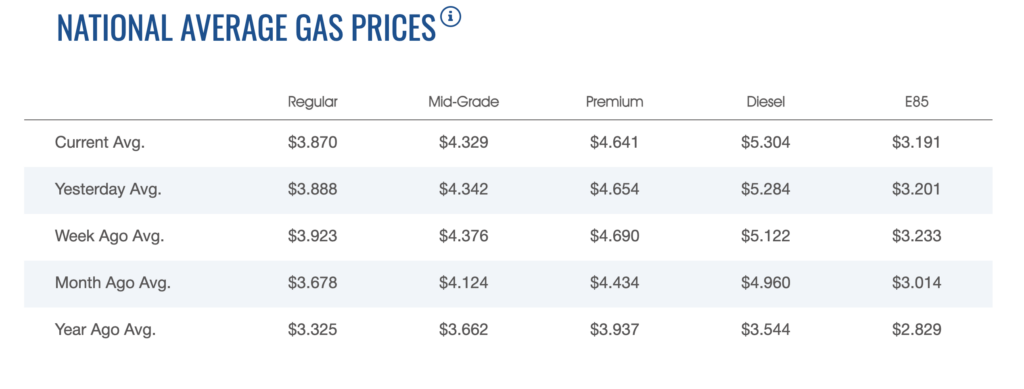Click the Month Ago Avg. row label
Screen dimensions: 1024x389
(x=112, y=283)
